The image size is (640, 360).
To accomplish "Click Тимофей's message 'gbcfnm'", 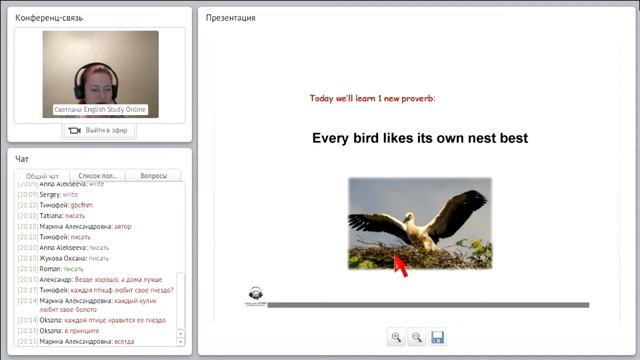I will coord(82,205).
